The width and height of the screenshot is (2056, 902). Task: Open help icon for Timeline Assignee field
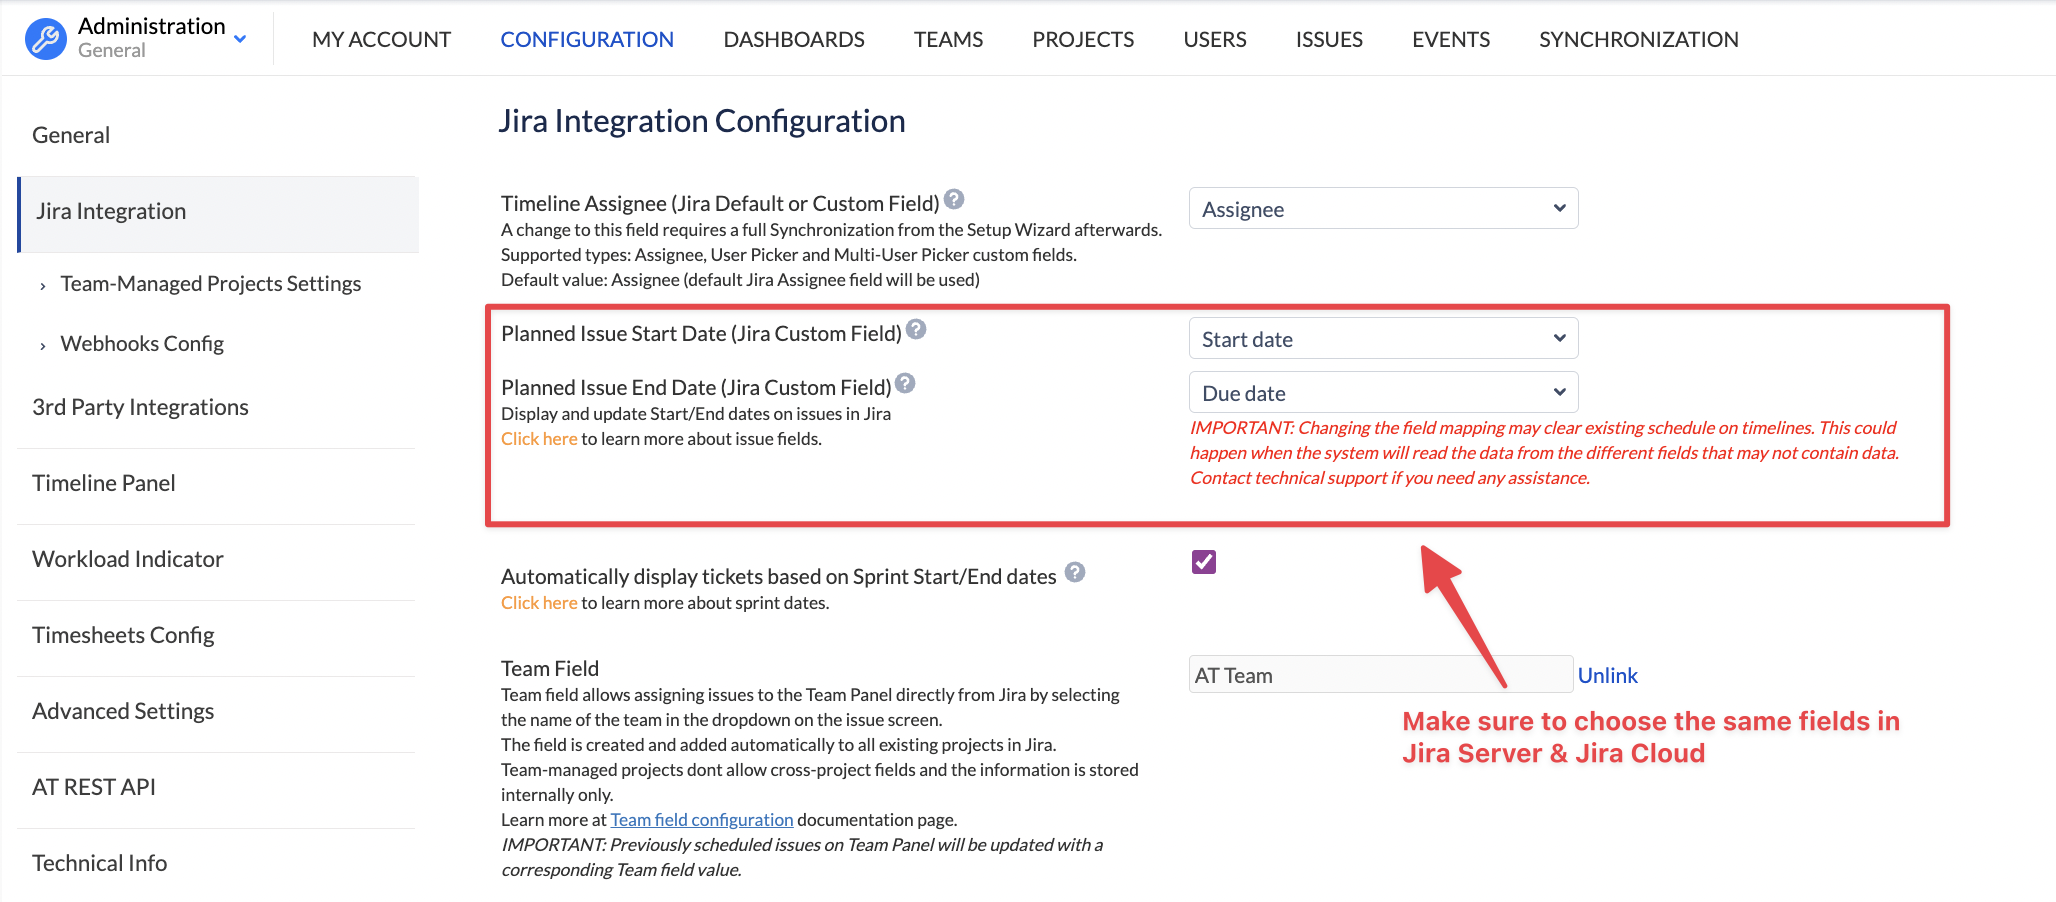(954, 200)
